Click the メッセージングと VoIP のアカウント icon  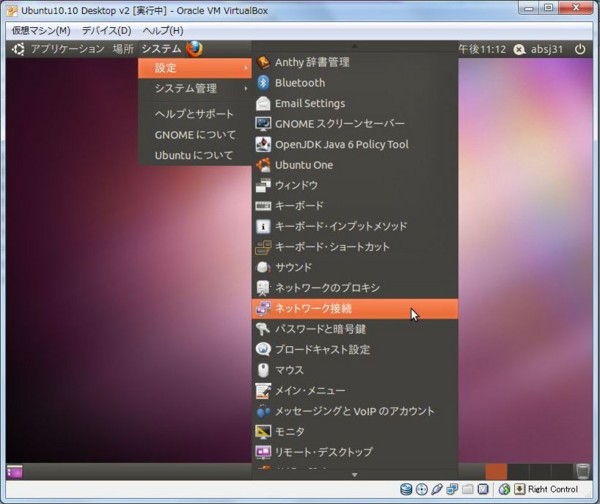[x=263, y=411]
